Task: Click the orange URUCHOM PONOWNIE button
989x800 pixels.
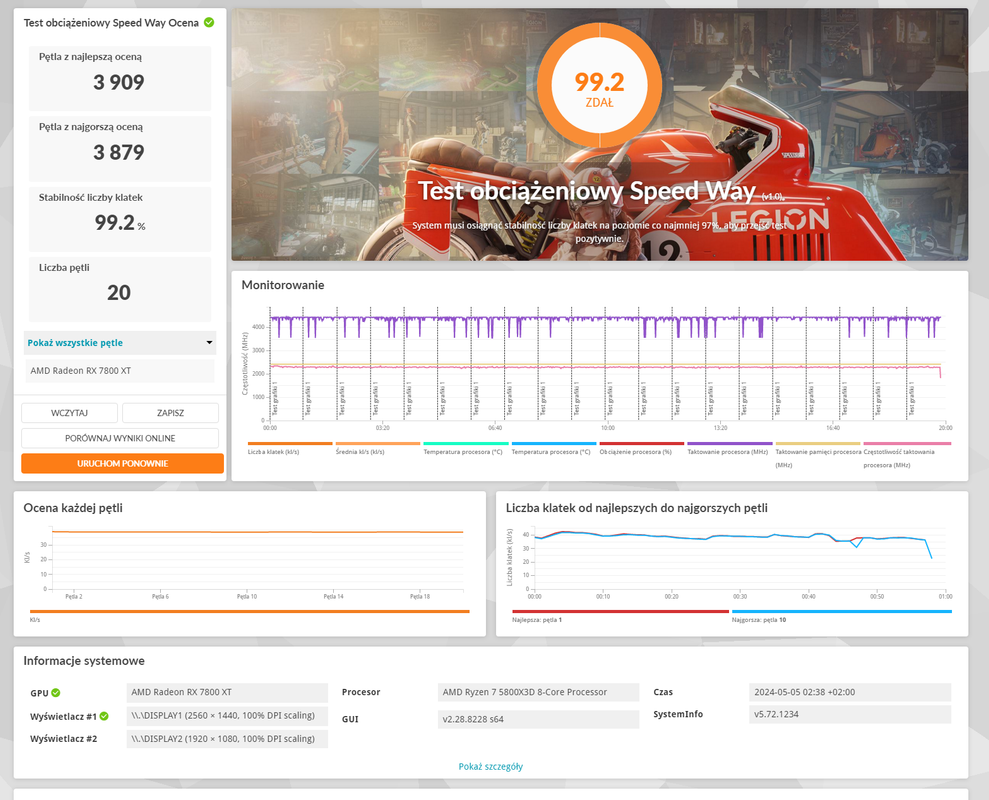Action: (122, 463)
